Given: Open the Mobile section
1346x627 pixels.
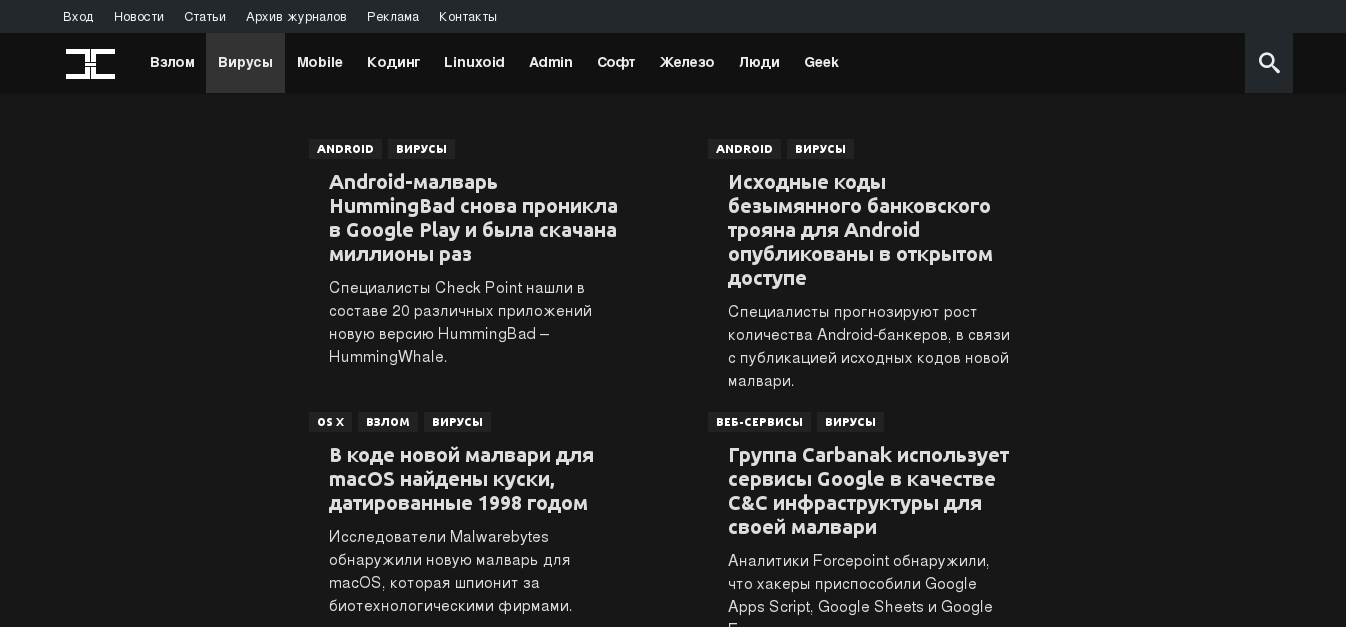Looking at the screenshot, I should click(319, 62).
